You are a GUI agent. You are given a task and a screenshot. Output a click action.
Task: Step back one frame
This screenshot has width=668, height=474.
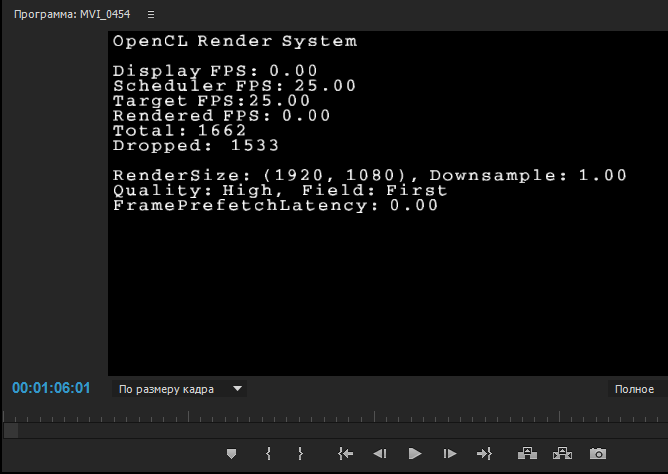click(380, 454)
